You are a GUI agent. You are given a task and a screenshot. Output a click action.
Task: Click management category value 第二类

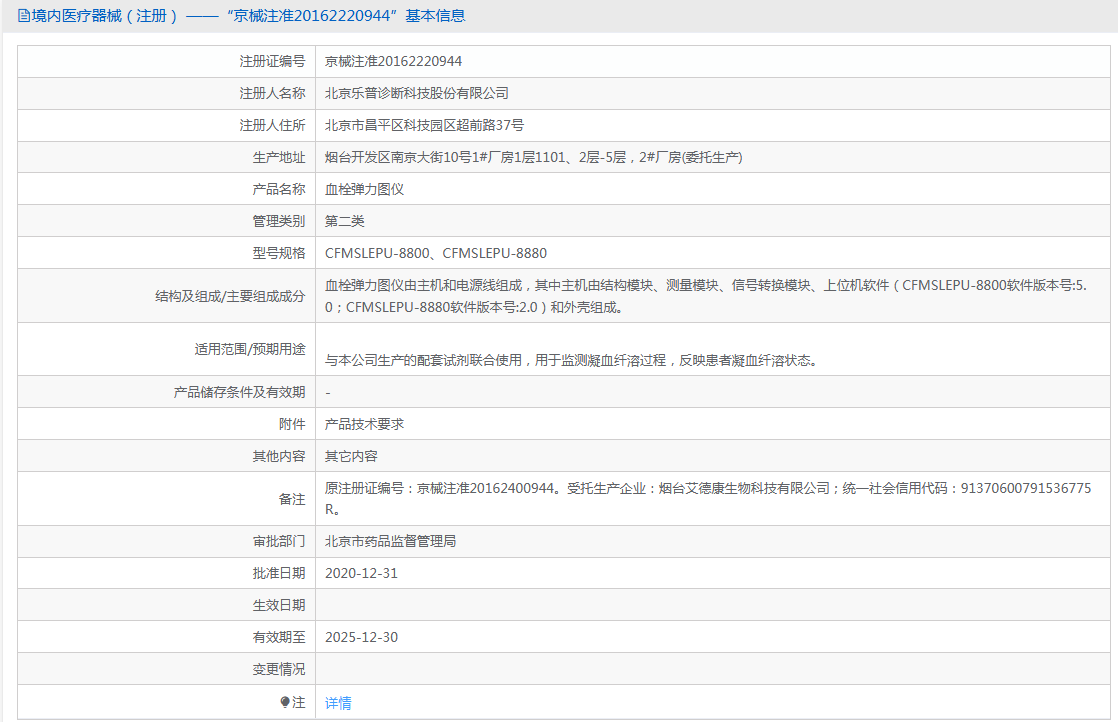344,222
